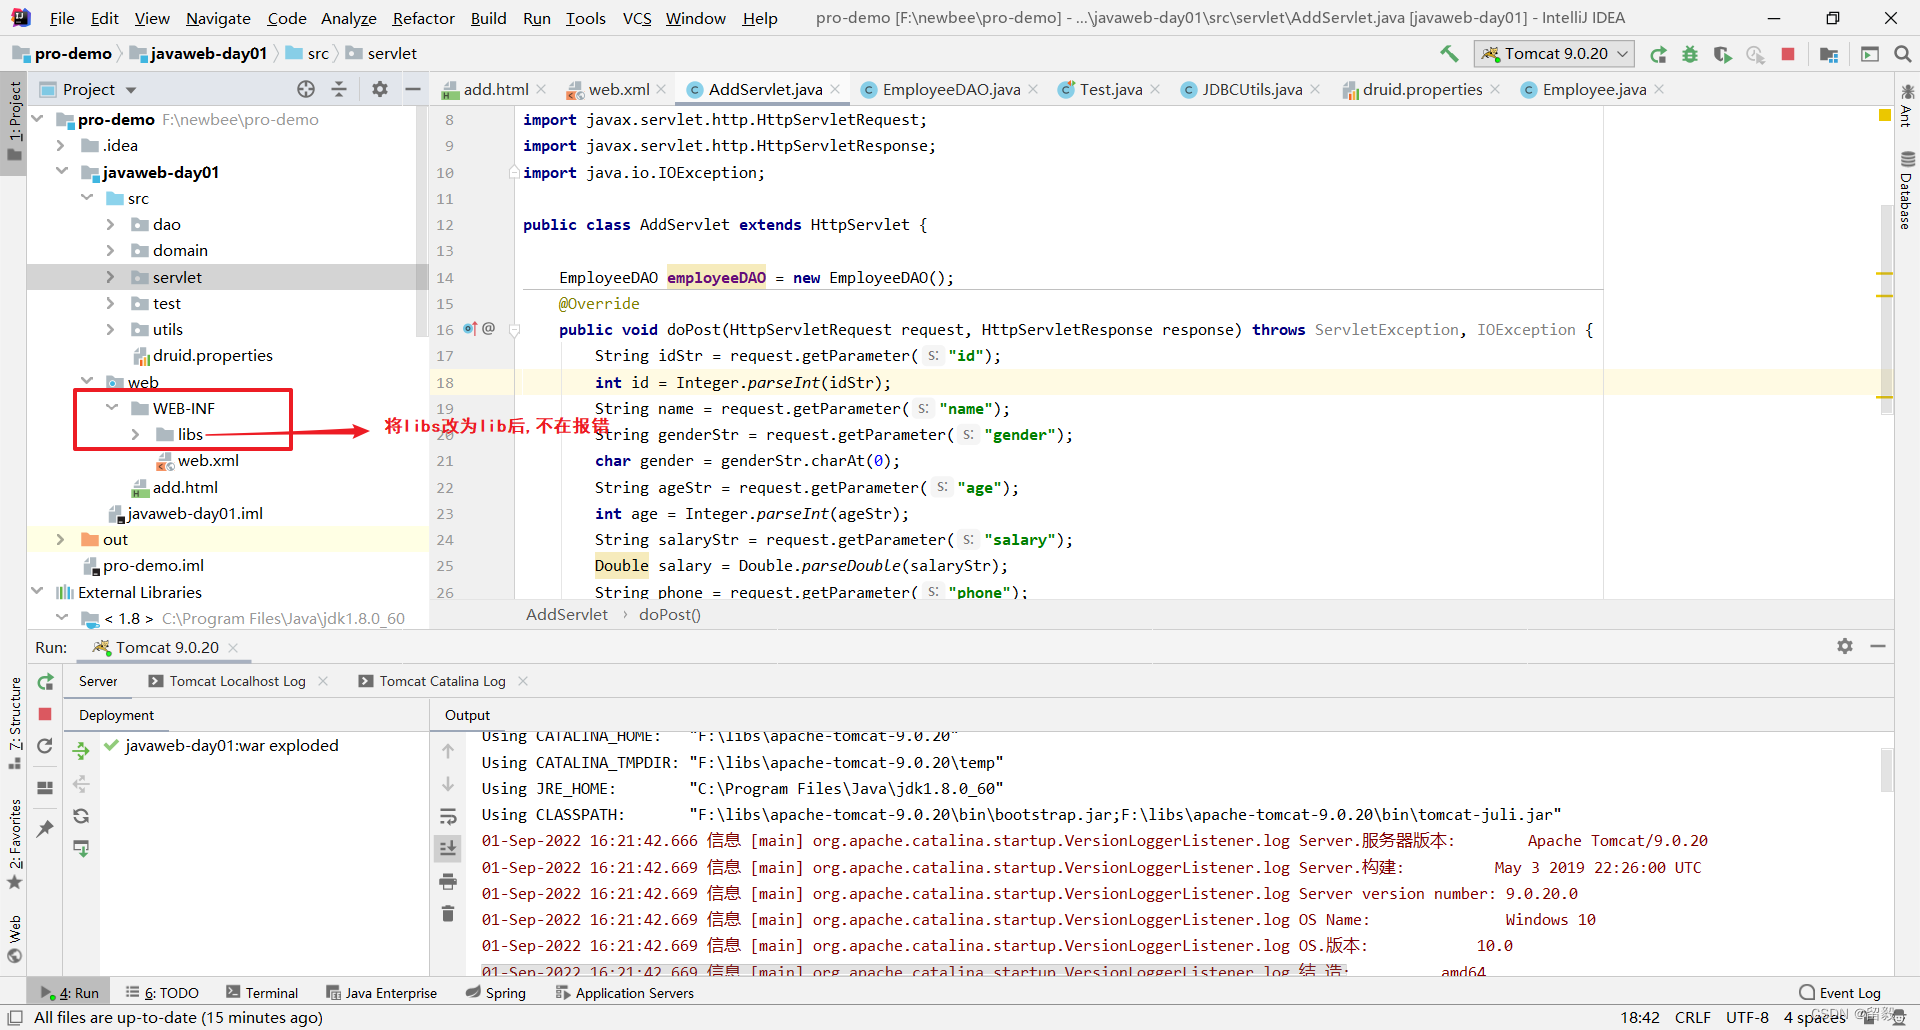1920x1030 pixels.
Task: Click CRLF line separator in status bar
Action: pos(1692,1017)
